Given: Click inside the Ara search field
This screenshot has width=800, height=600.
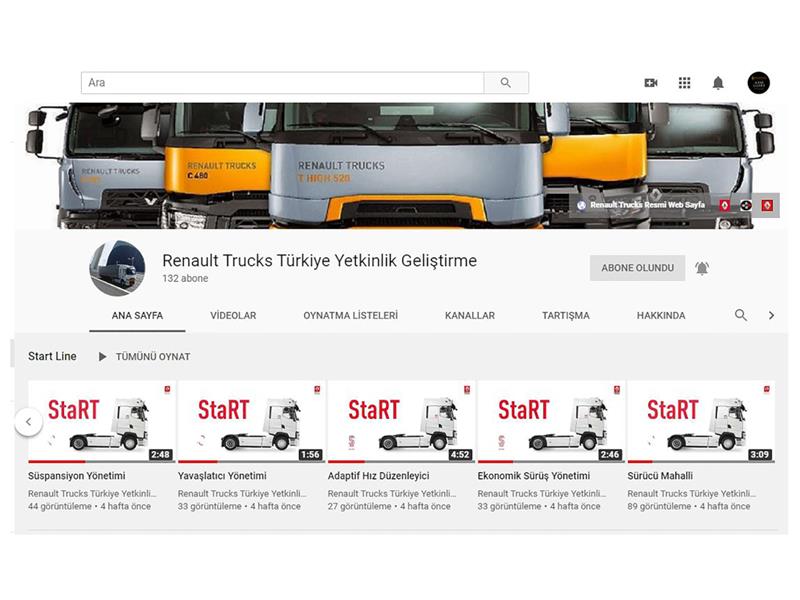Looking at the screenshot, I should pyautogui.click(x=282, y=83).
